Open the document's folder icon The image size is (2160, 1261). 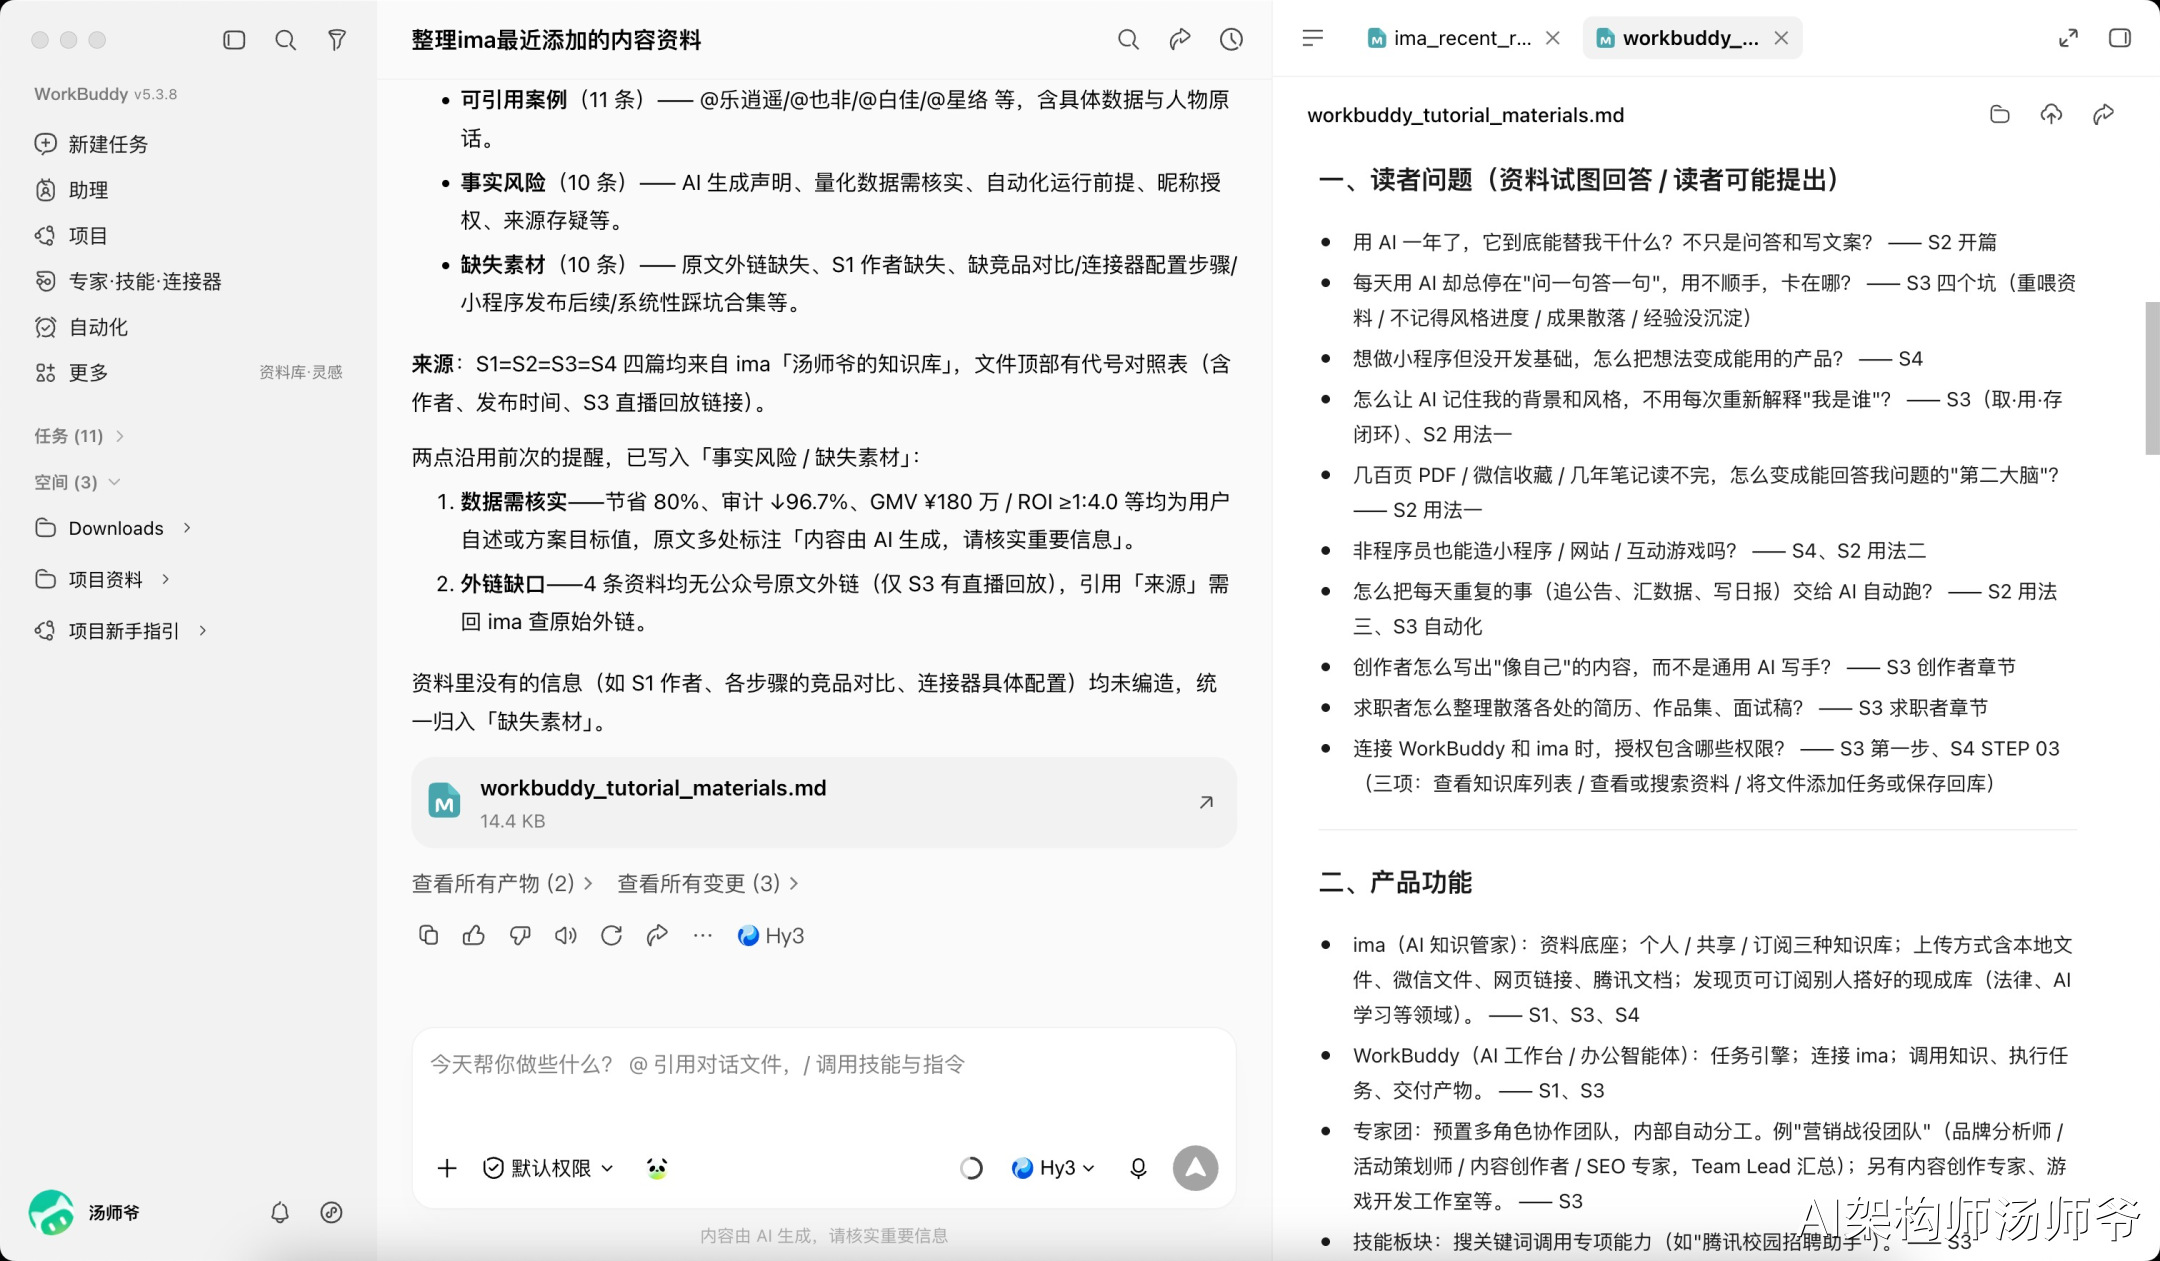point(1999,114)
